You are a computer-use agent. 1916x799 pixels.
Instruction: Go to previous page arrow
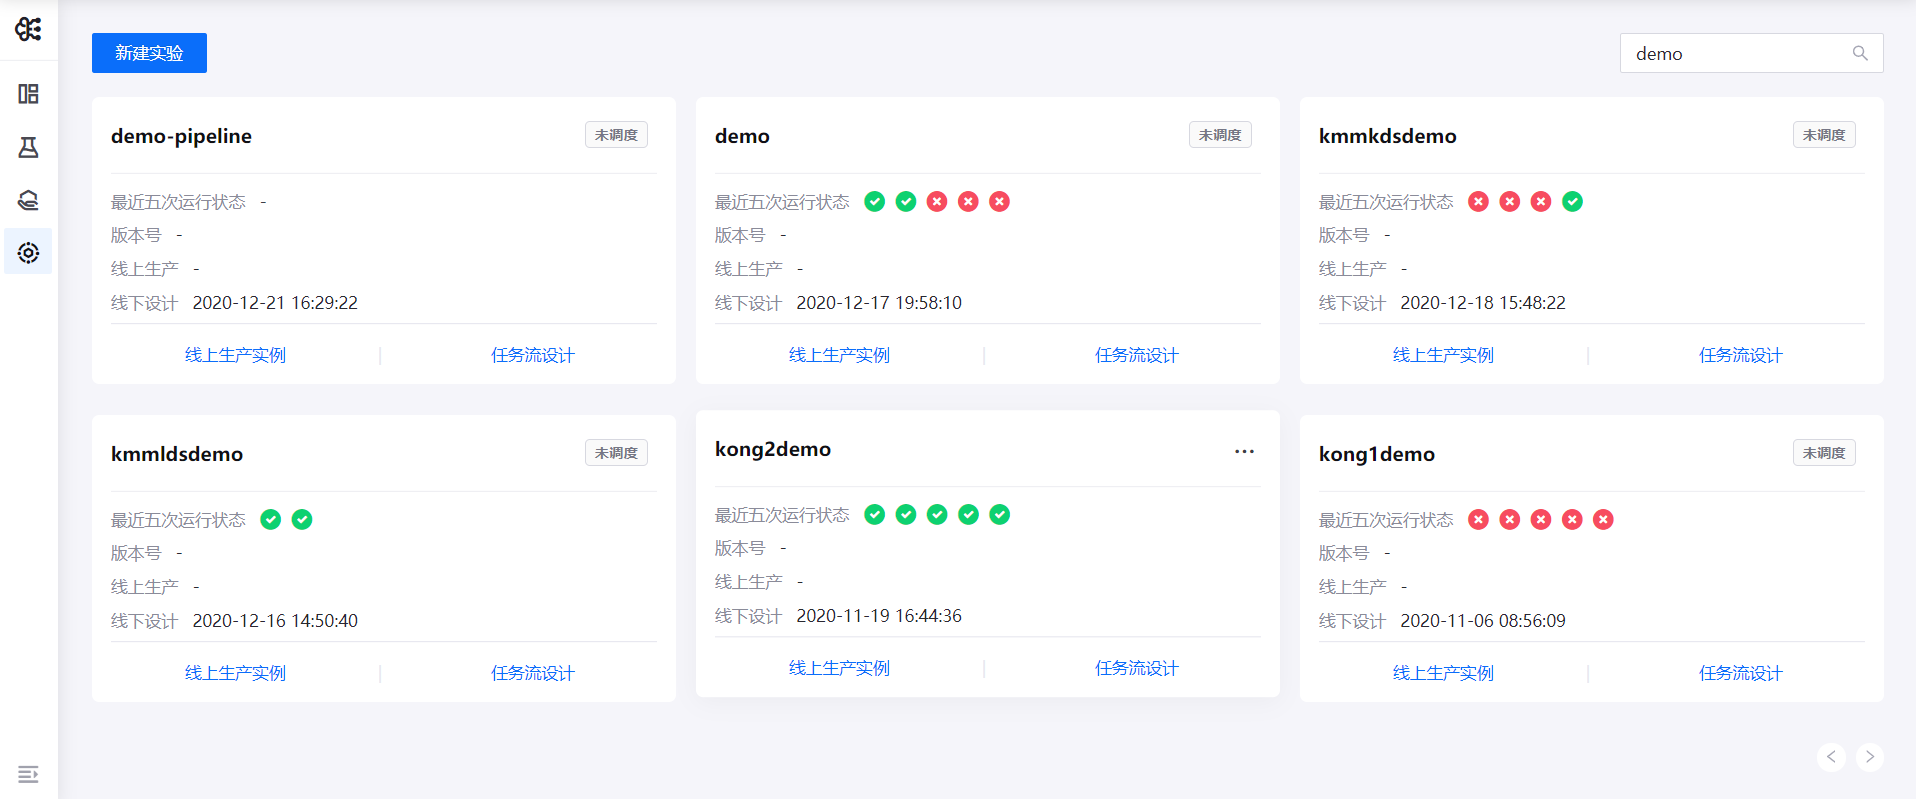1831,757
